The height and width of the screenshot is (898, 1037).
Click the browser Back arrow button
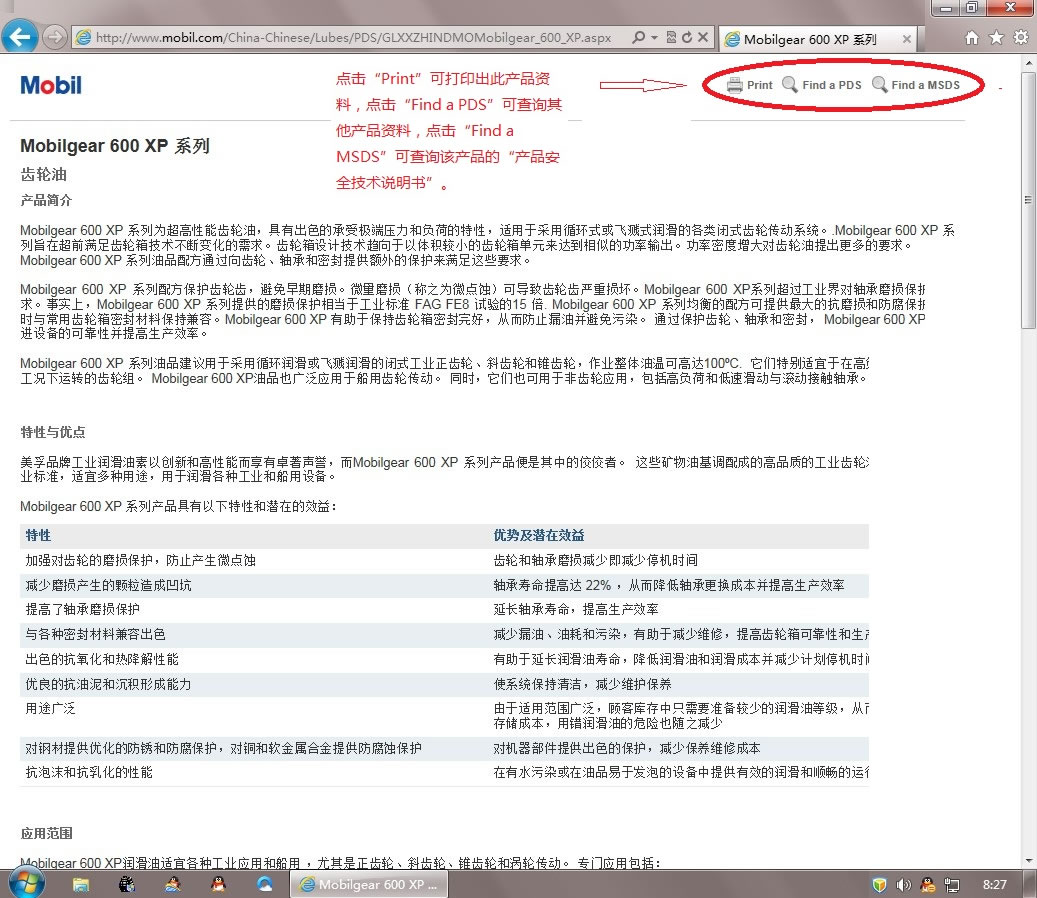tap(21, 38)
